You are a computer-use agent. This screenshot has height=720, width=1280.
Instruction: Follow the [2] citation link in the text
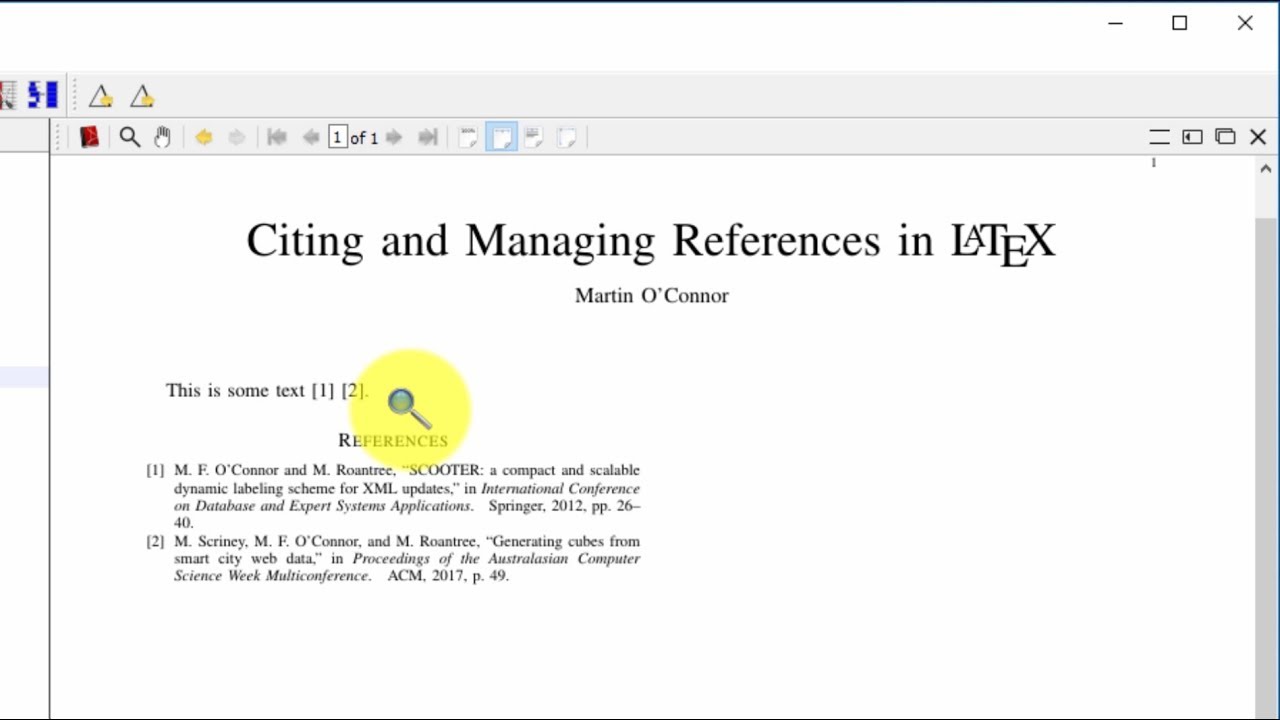353,390
